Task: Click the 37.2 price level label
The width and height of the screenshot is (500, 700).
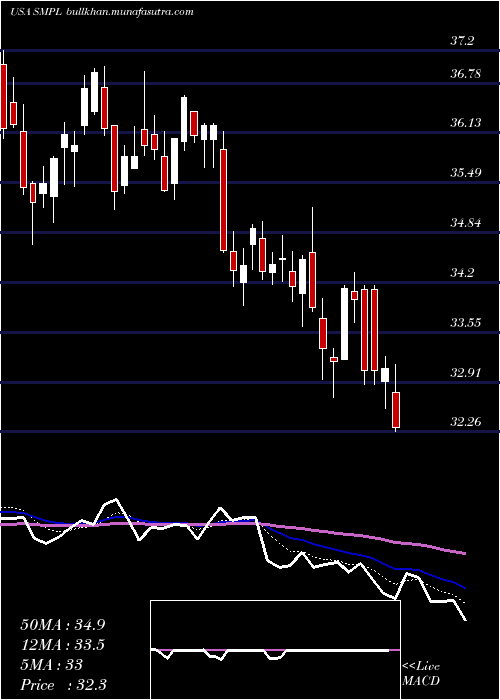Action: click(462, 42)
